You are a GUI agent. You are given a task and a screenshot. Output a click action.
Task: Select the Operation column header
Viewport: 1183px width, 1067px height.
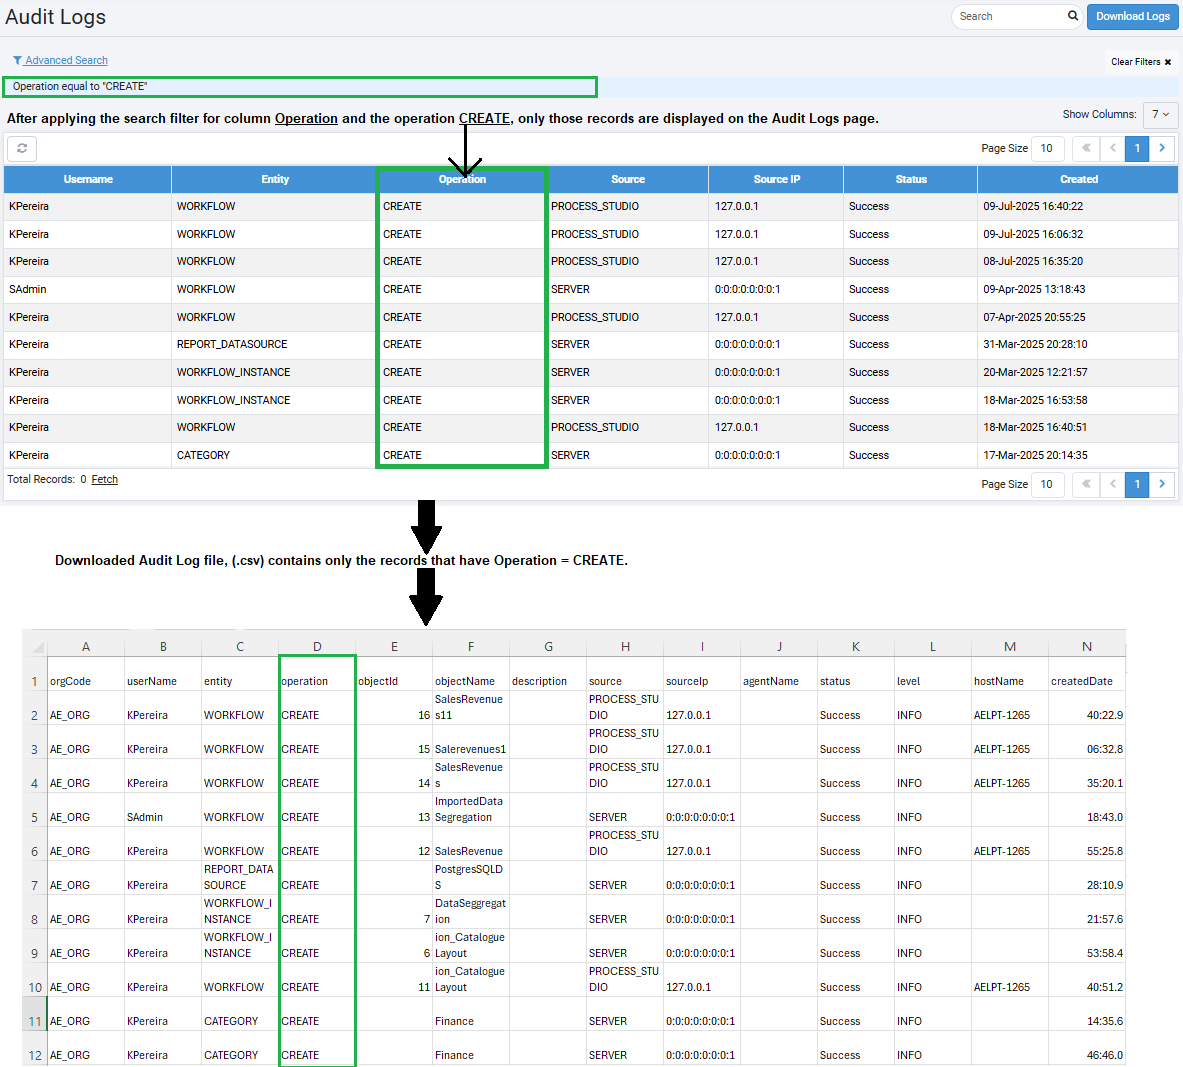462,179
